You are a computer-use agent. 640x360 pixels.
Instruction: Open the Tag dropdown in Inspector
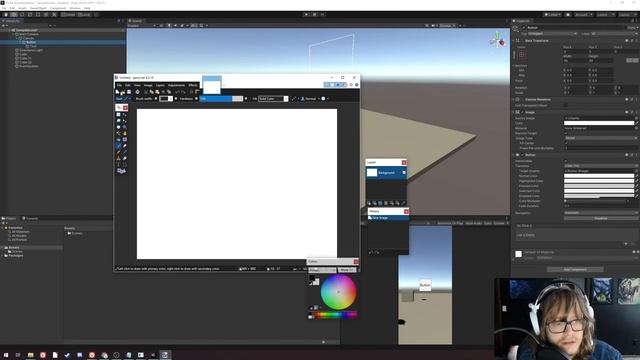[x=553, y=33]
